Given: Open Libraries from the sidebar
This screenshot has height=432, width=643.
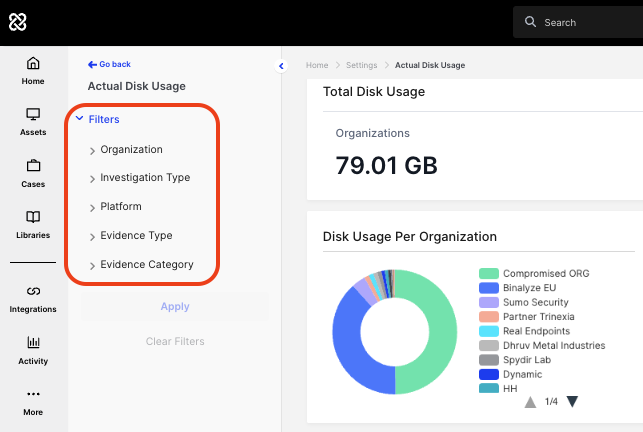Looking at the screenshot, I should (33, 226).
